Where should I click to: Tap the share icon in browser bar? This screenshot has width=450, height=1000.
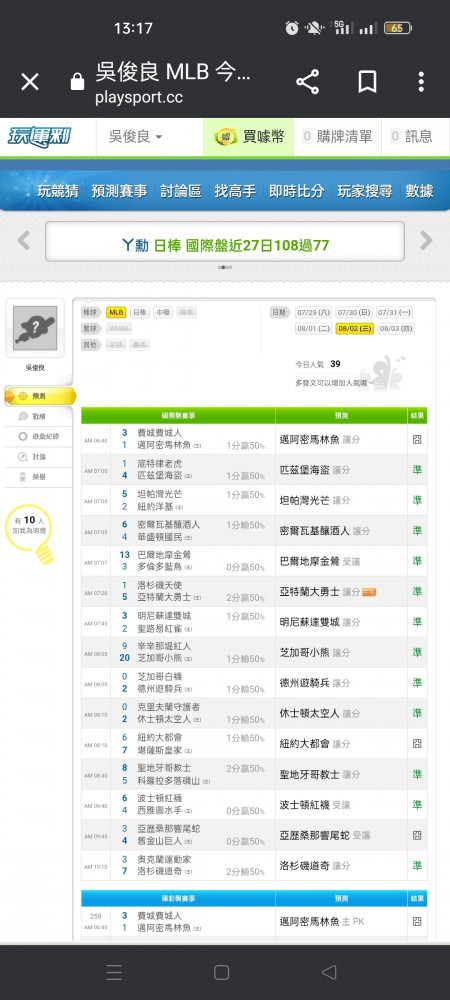click(x=307, y=82)
